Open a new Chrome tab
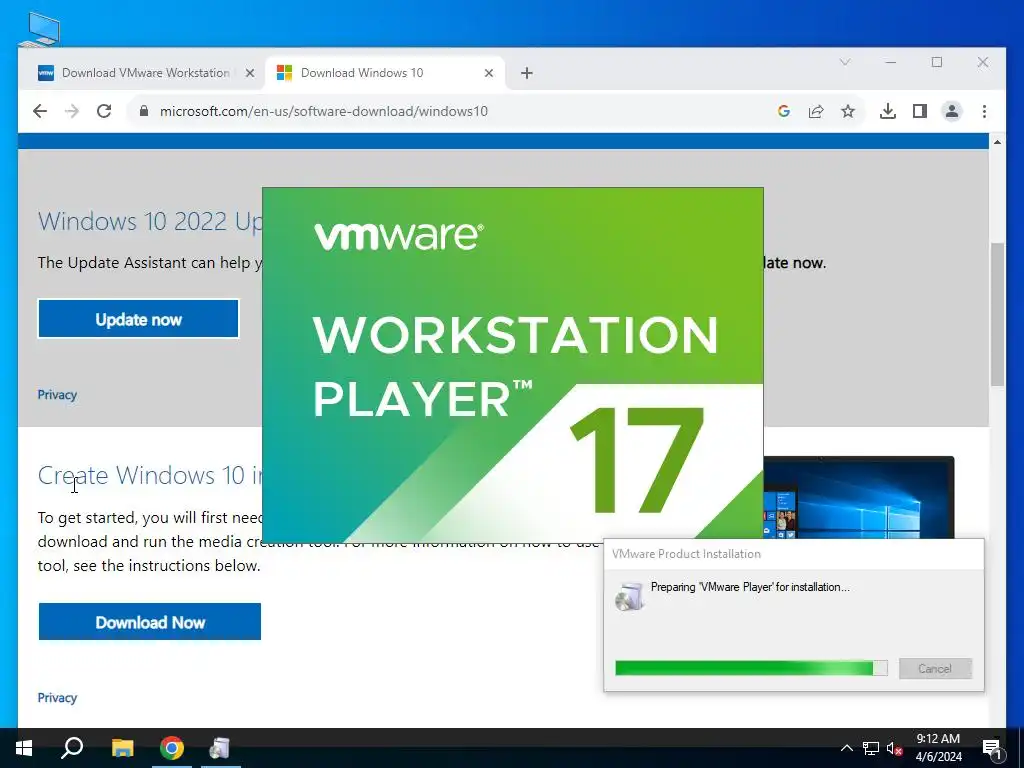This screenshot has width=1024, height=768. click(527, 73)
